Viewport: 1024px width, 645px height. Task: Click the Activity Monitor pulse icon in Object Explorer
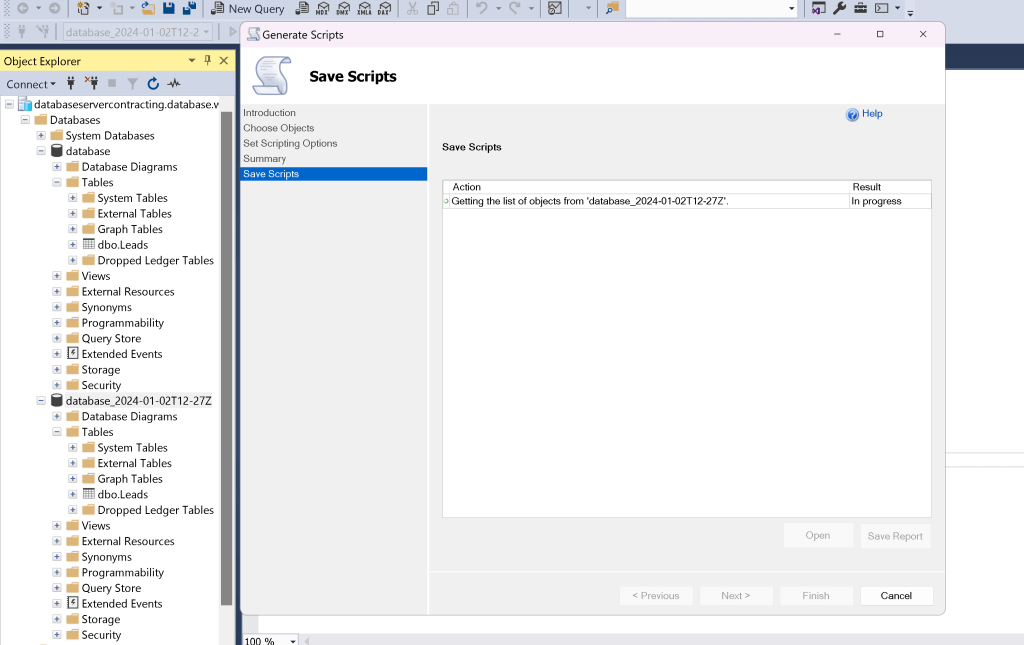pyautogui.click(x=174, y=83)
